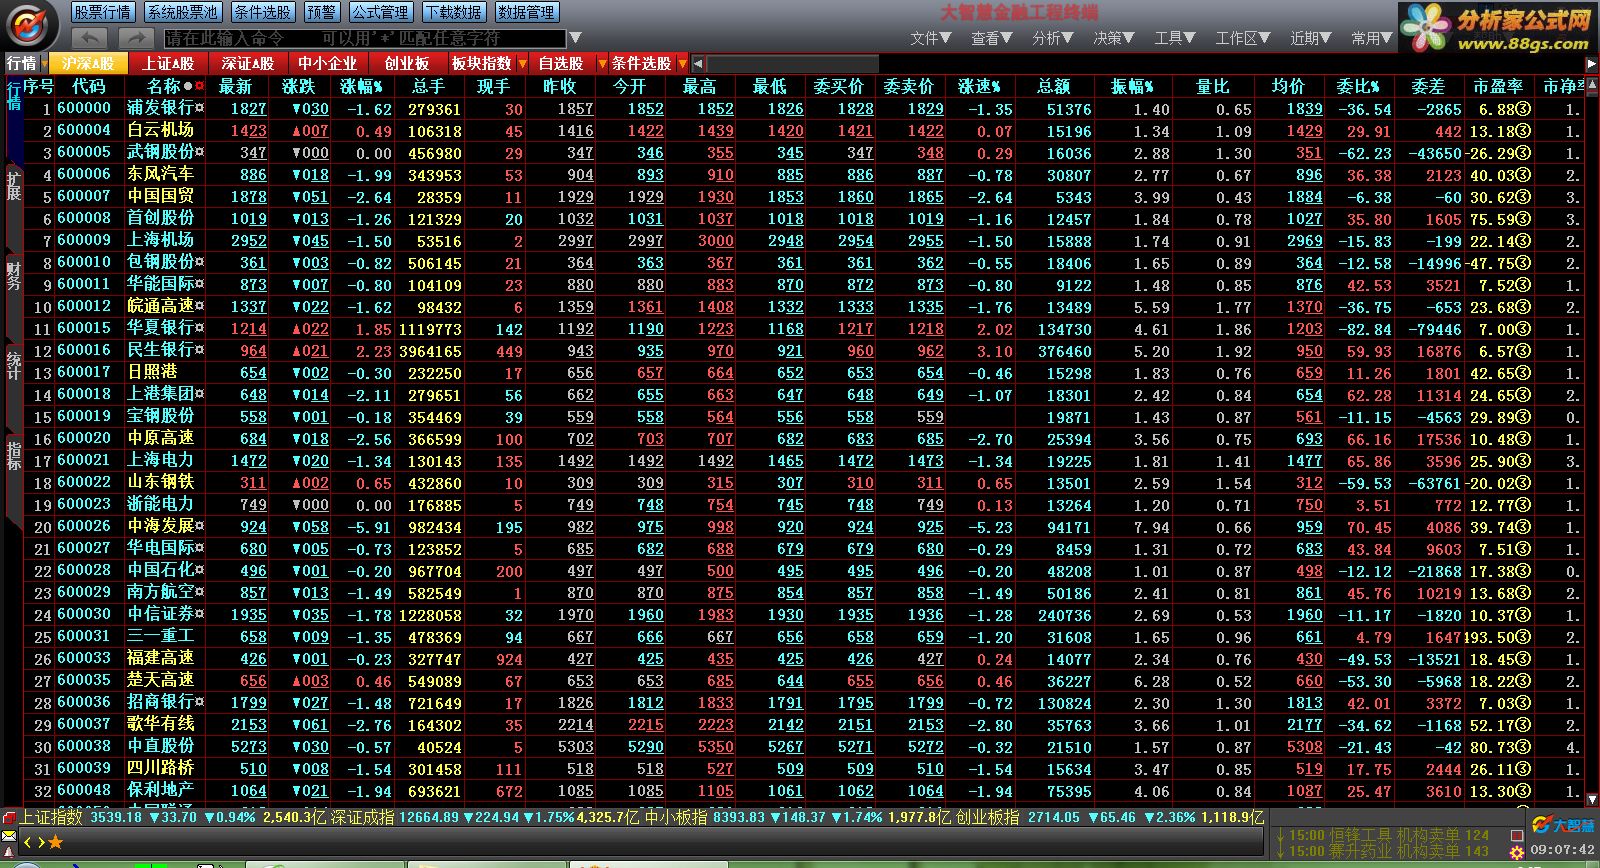Click the 下载数据 download data button

453,12
